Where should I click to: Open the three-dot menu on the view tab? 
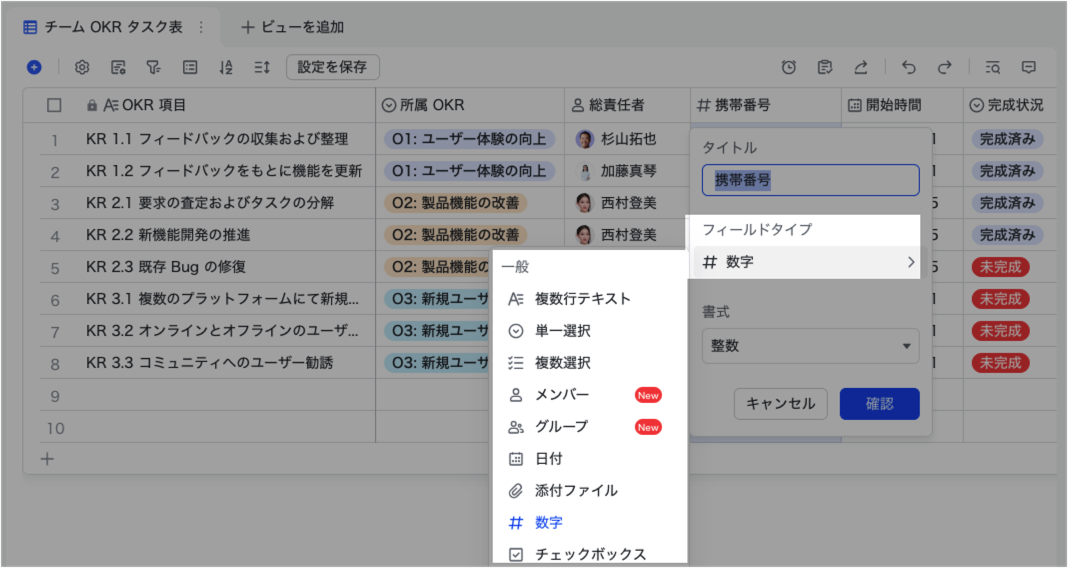(201, 27)
